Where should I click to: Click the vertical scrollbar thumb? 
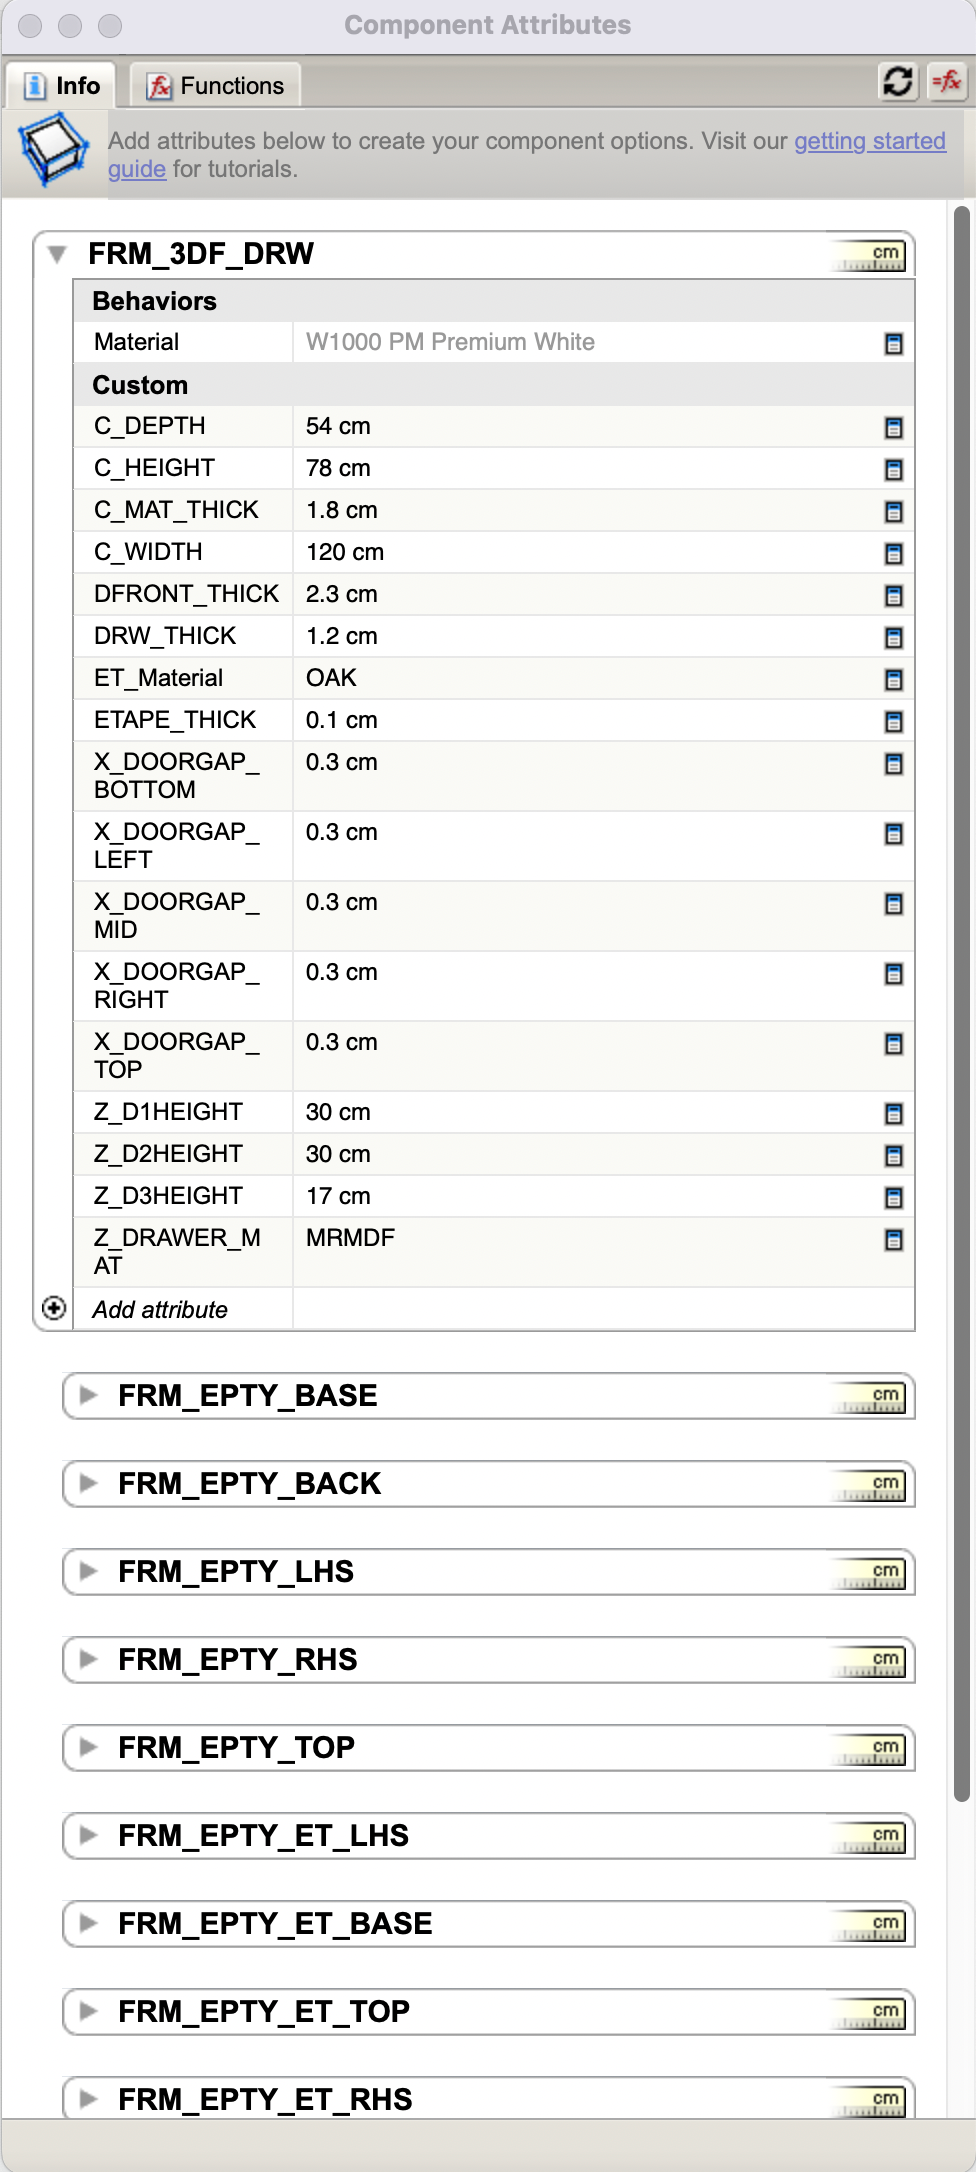point(961,1000)
